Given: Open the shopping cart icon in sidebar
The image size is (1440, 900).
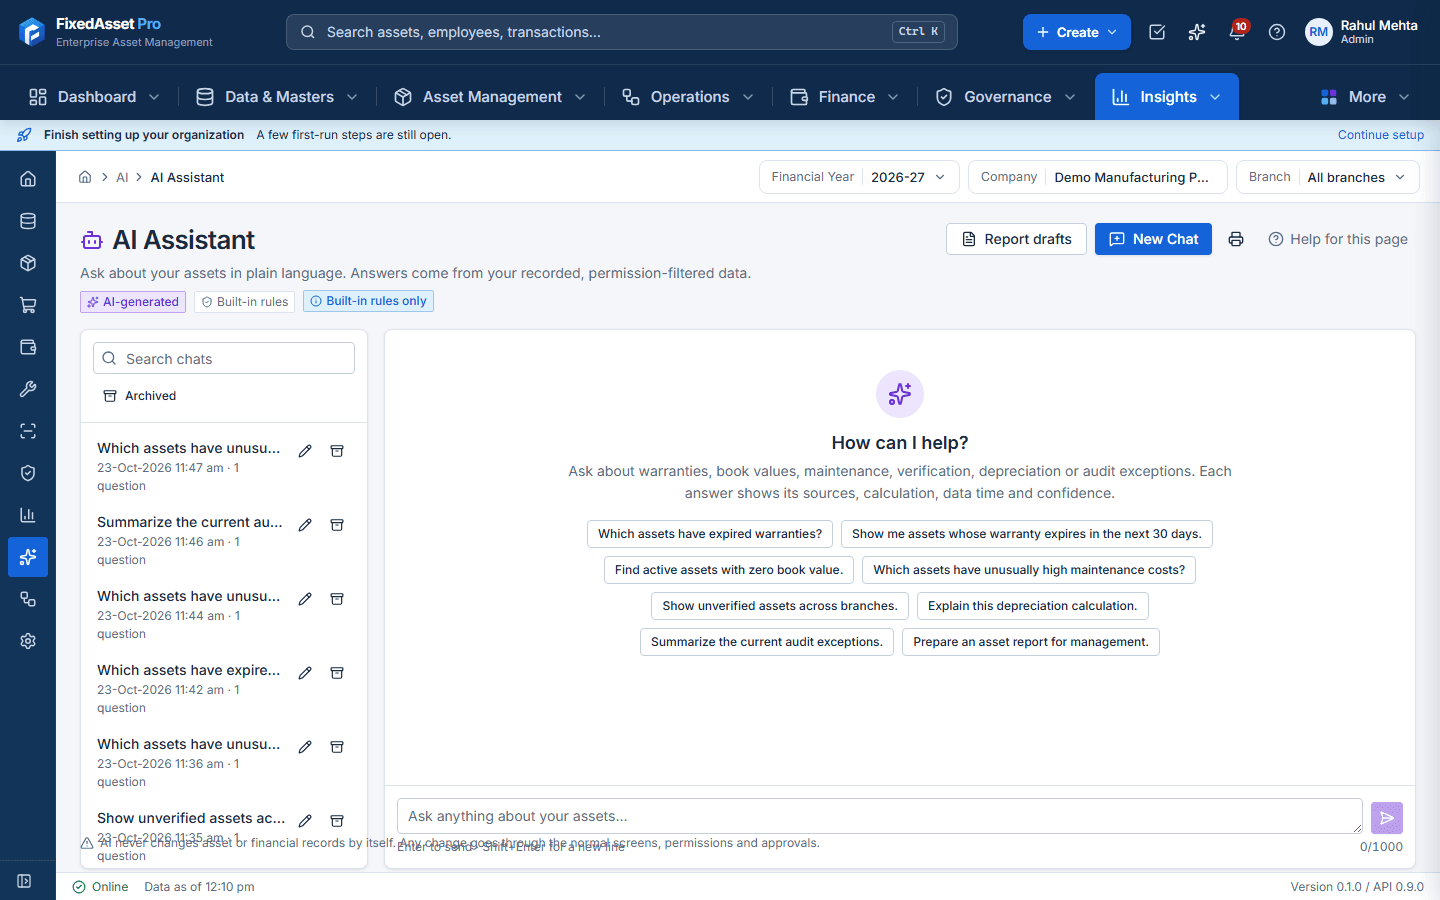Looking at the screenshot, I should 28,305.
